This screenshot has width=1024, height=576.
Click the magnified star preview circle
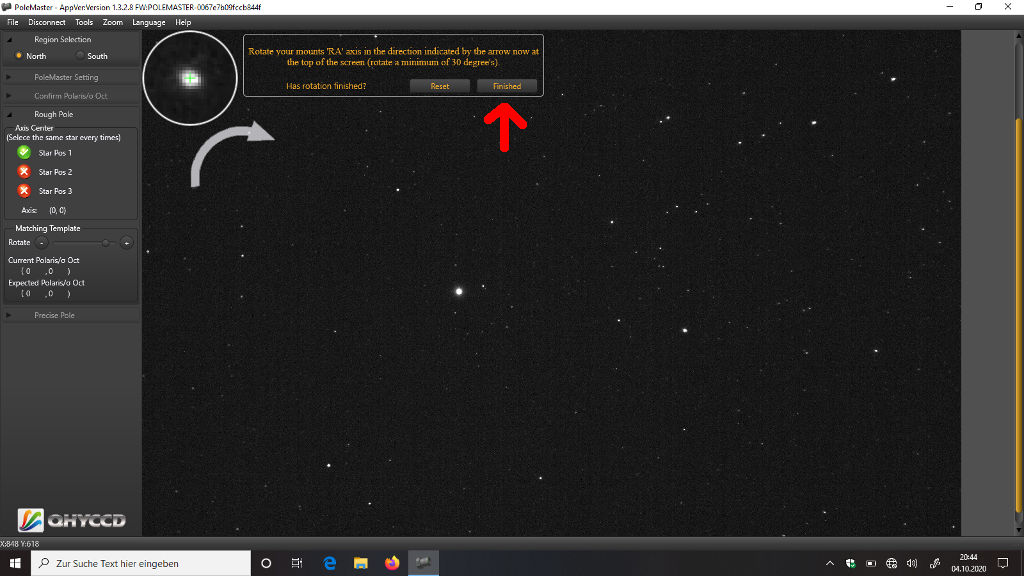click(x=190, y=78)
